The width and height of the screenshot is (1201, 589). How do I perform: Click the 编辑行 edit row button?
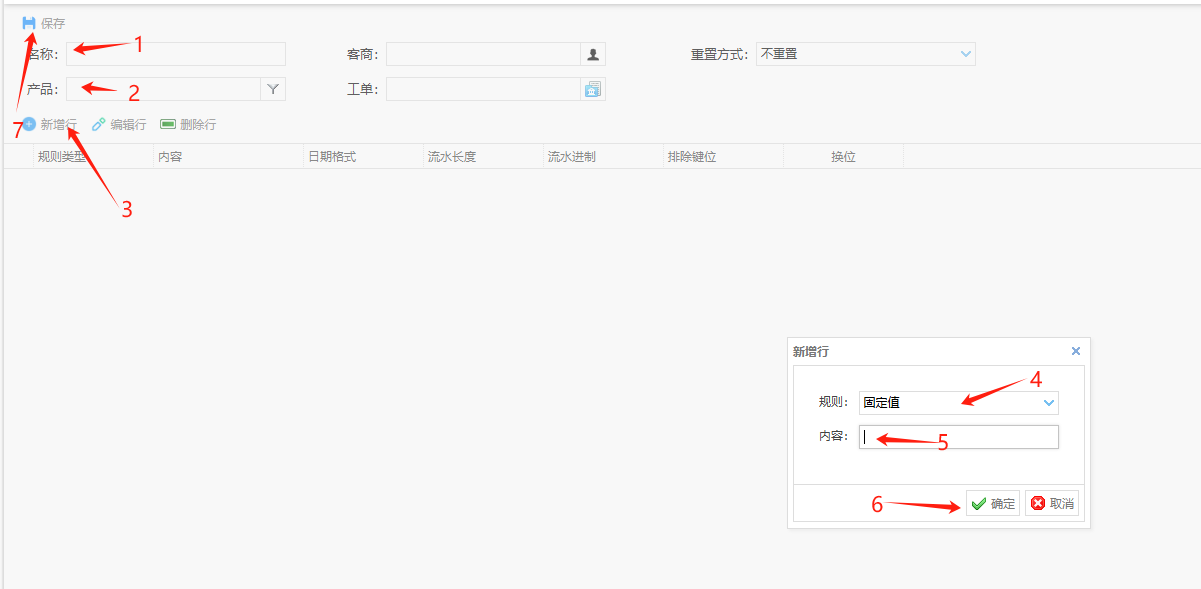coord(119,124)
